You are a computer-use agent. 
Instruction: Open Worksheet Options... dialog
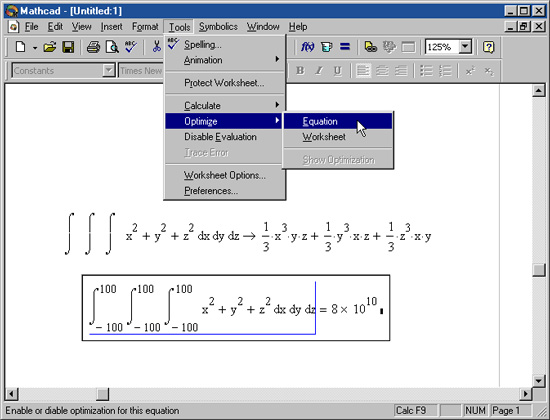click(225, 175)
